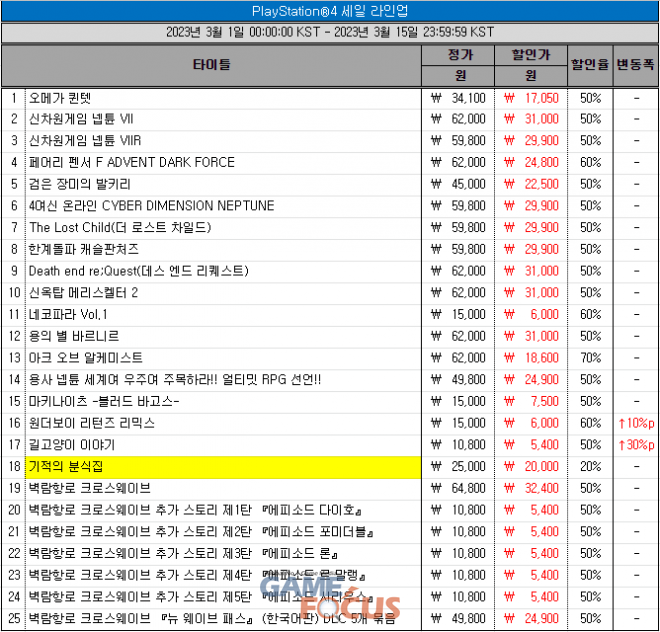Click the '용사 넵튠' RPG title
Screen dimensions: 660x632
tap(175, 380)
